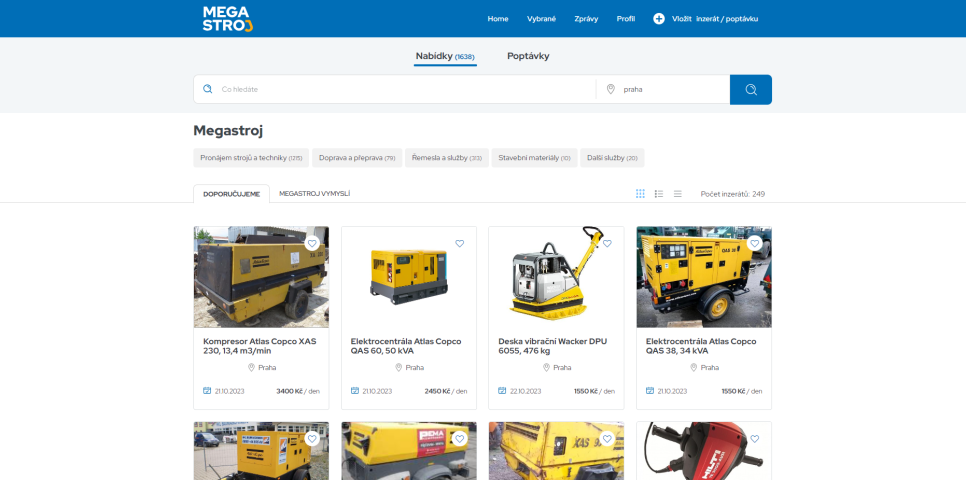Switch to the Poptávky tab

tap(528, 56)
